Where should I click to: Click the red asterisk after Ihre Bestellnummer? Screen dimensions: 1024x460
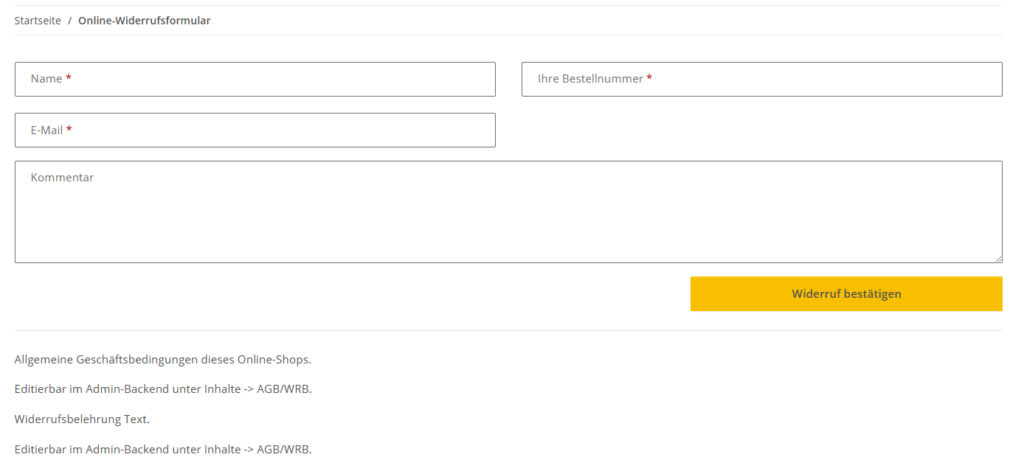(649, 79)
